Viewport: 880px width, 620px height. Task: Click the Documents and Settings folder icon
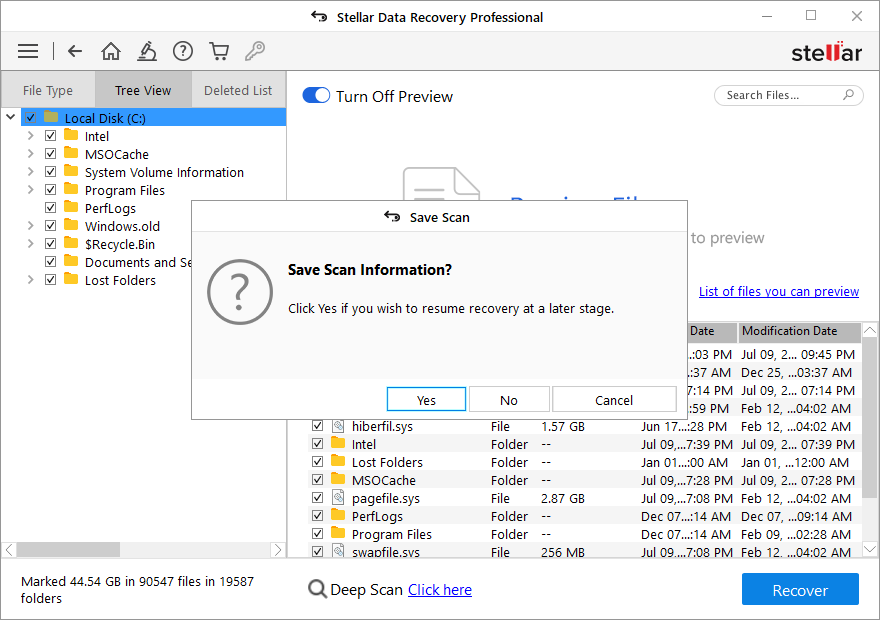[x=71, y=261]
